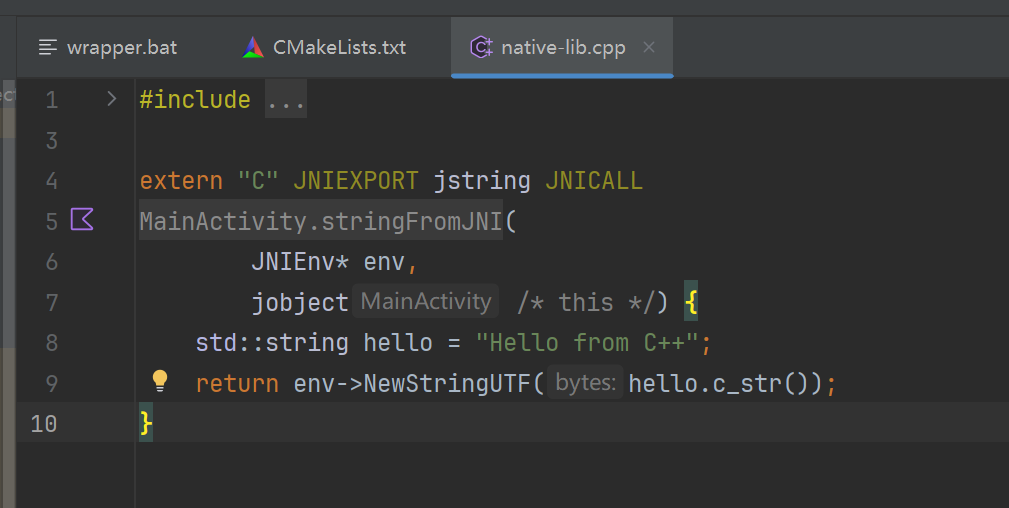Screen dimensions: 1009x508
Task: Click the closing brace on line 10
Action: click(x=146, y=423)
